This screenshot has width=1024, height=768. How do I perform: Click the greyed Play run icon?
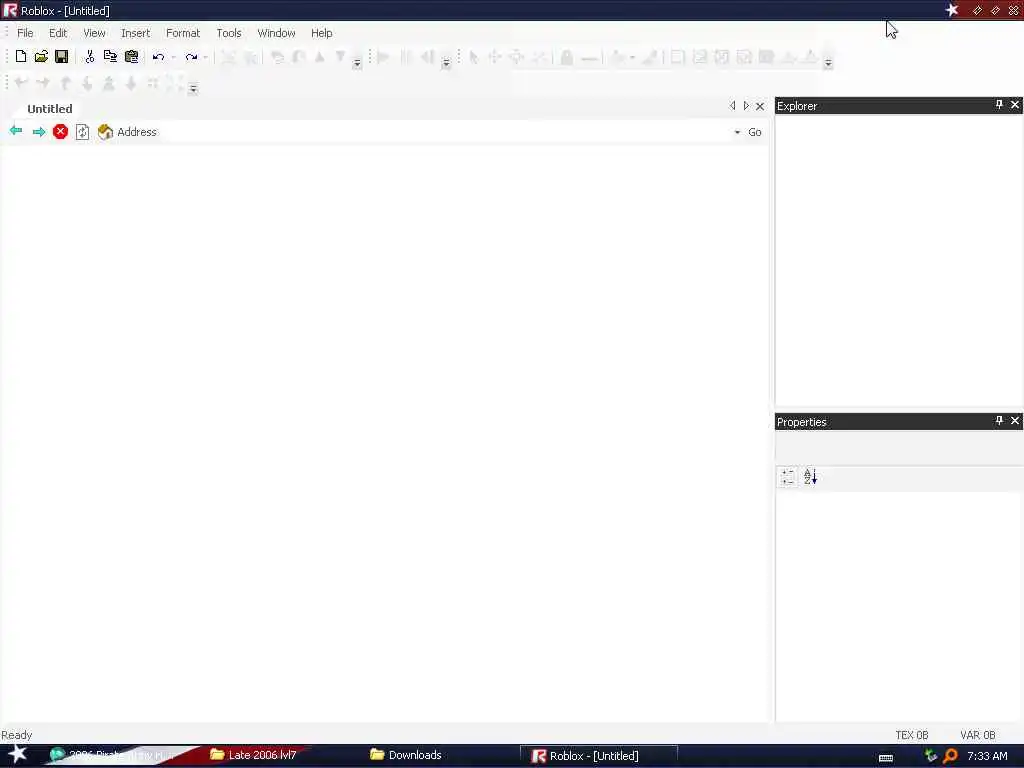coord(383,57)
